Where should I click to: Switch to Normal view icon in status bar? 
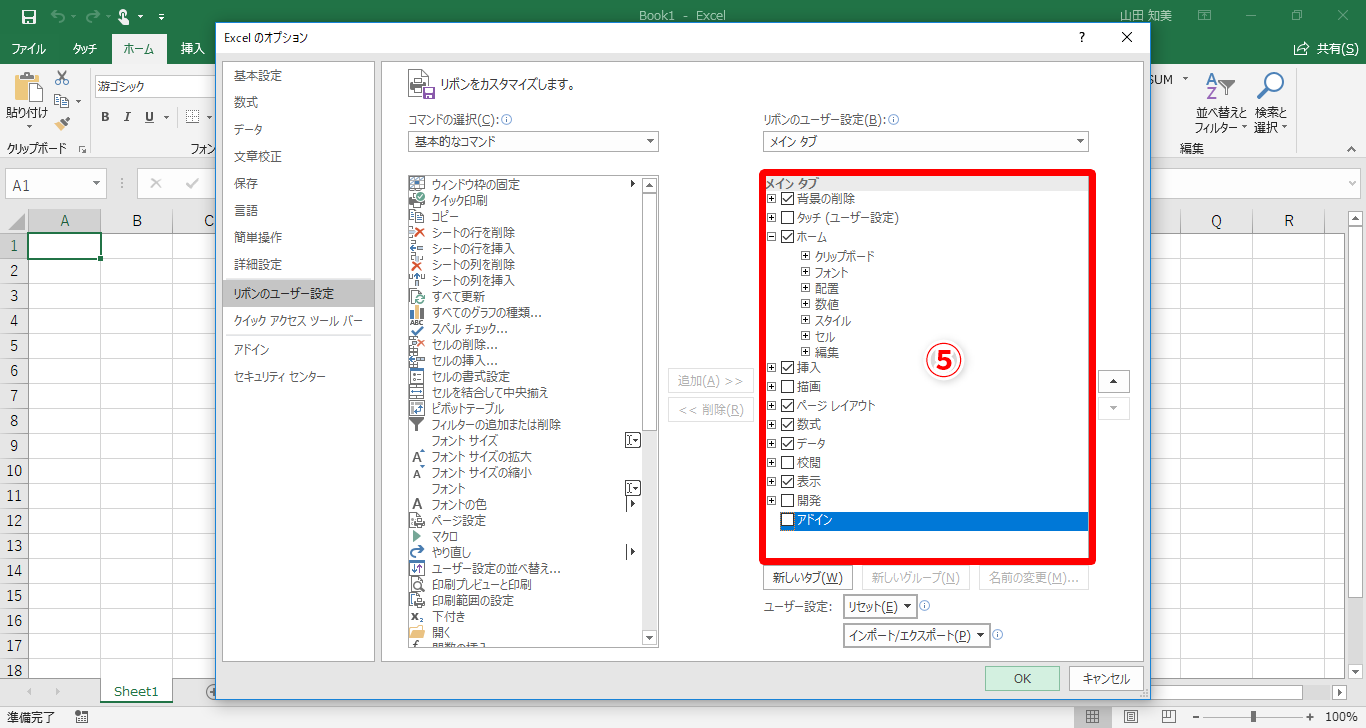coord(1092,717)
